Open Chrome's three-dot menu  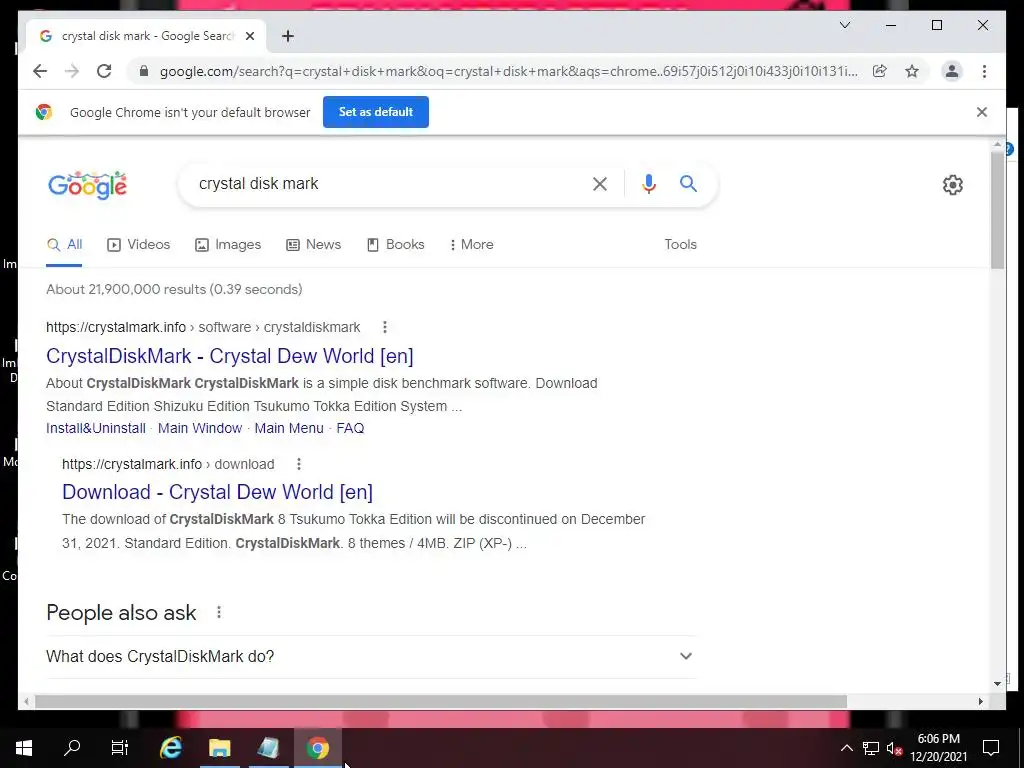click(x=984, y=71)
